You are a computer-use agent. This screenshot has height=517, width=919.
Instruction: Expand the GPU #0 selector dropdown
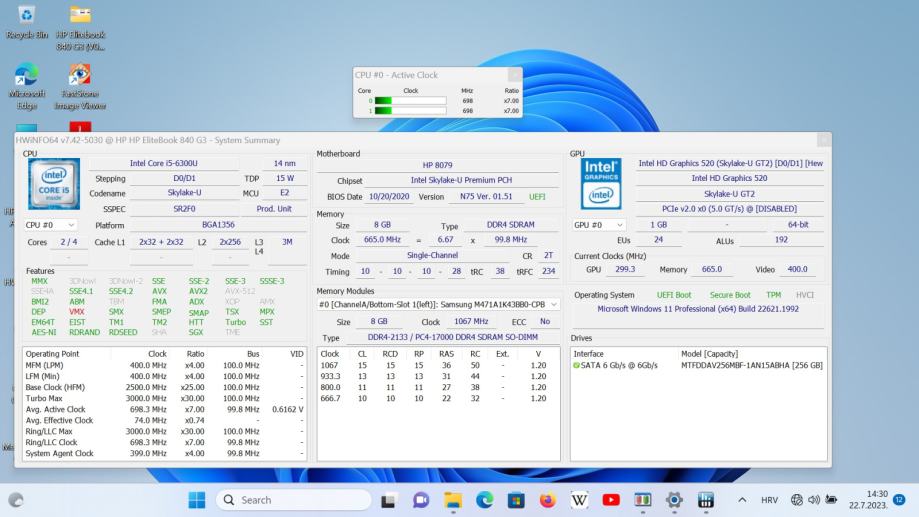pyautogui.click(x=599, y=225)
